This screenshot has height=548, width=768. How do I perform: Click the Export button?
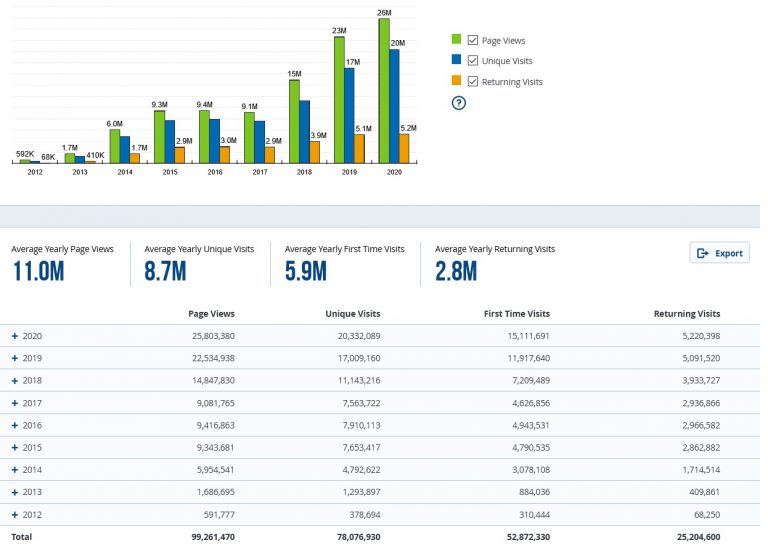pos(719,253)
